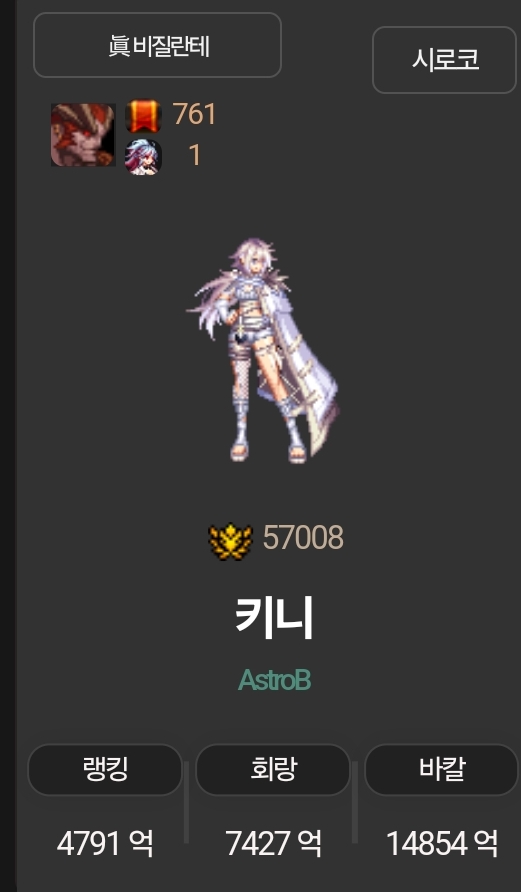Click the 4791 억 ranking value
Screen dimensions: 521x892
(105, 844)
